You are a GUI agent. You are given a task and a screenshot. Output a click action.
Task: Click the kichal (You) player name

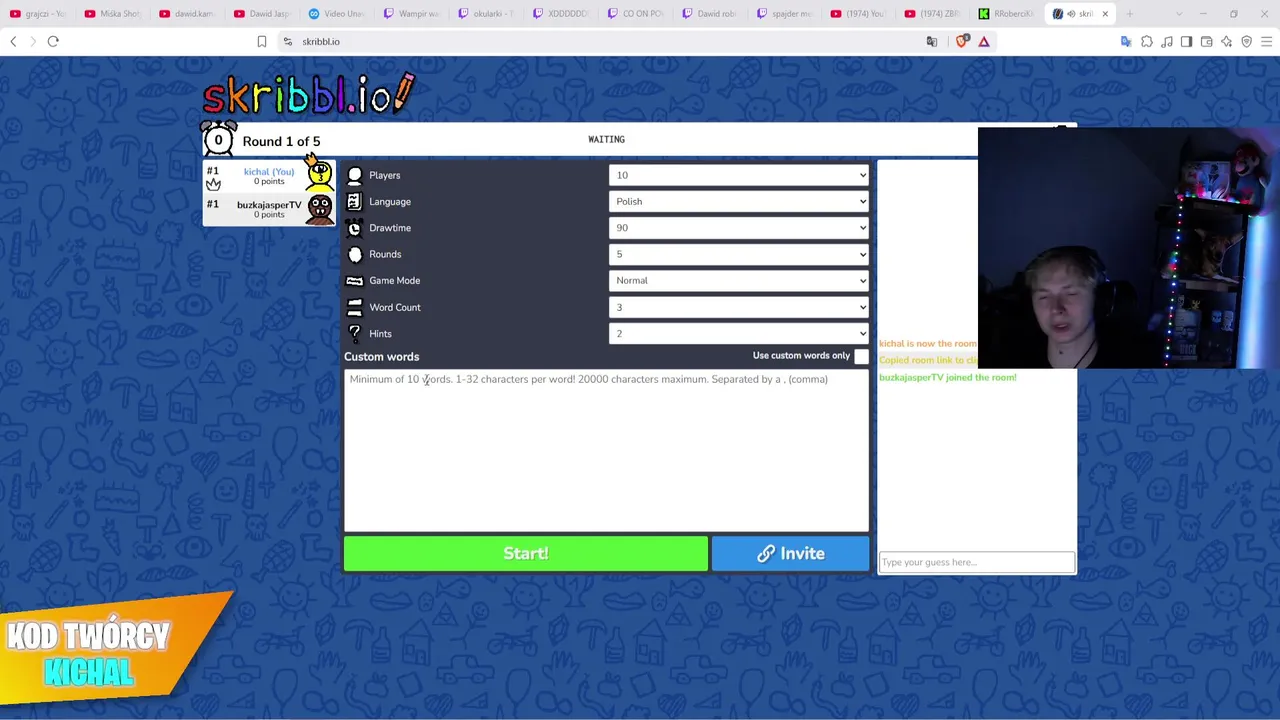click(269, 172)
